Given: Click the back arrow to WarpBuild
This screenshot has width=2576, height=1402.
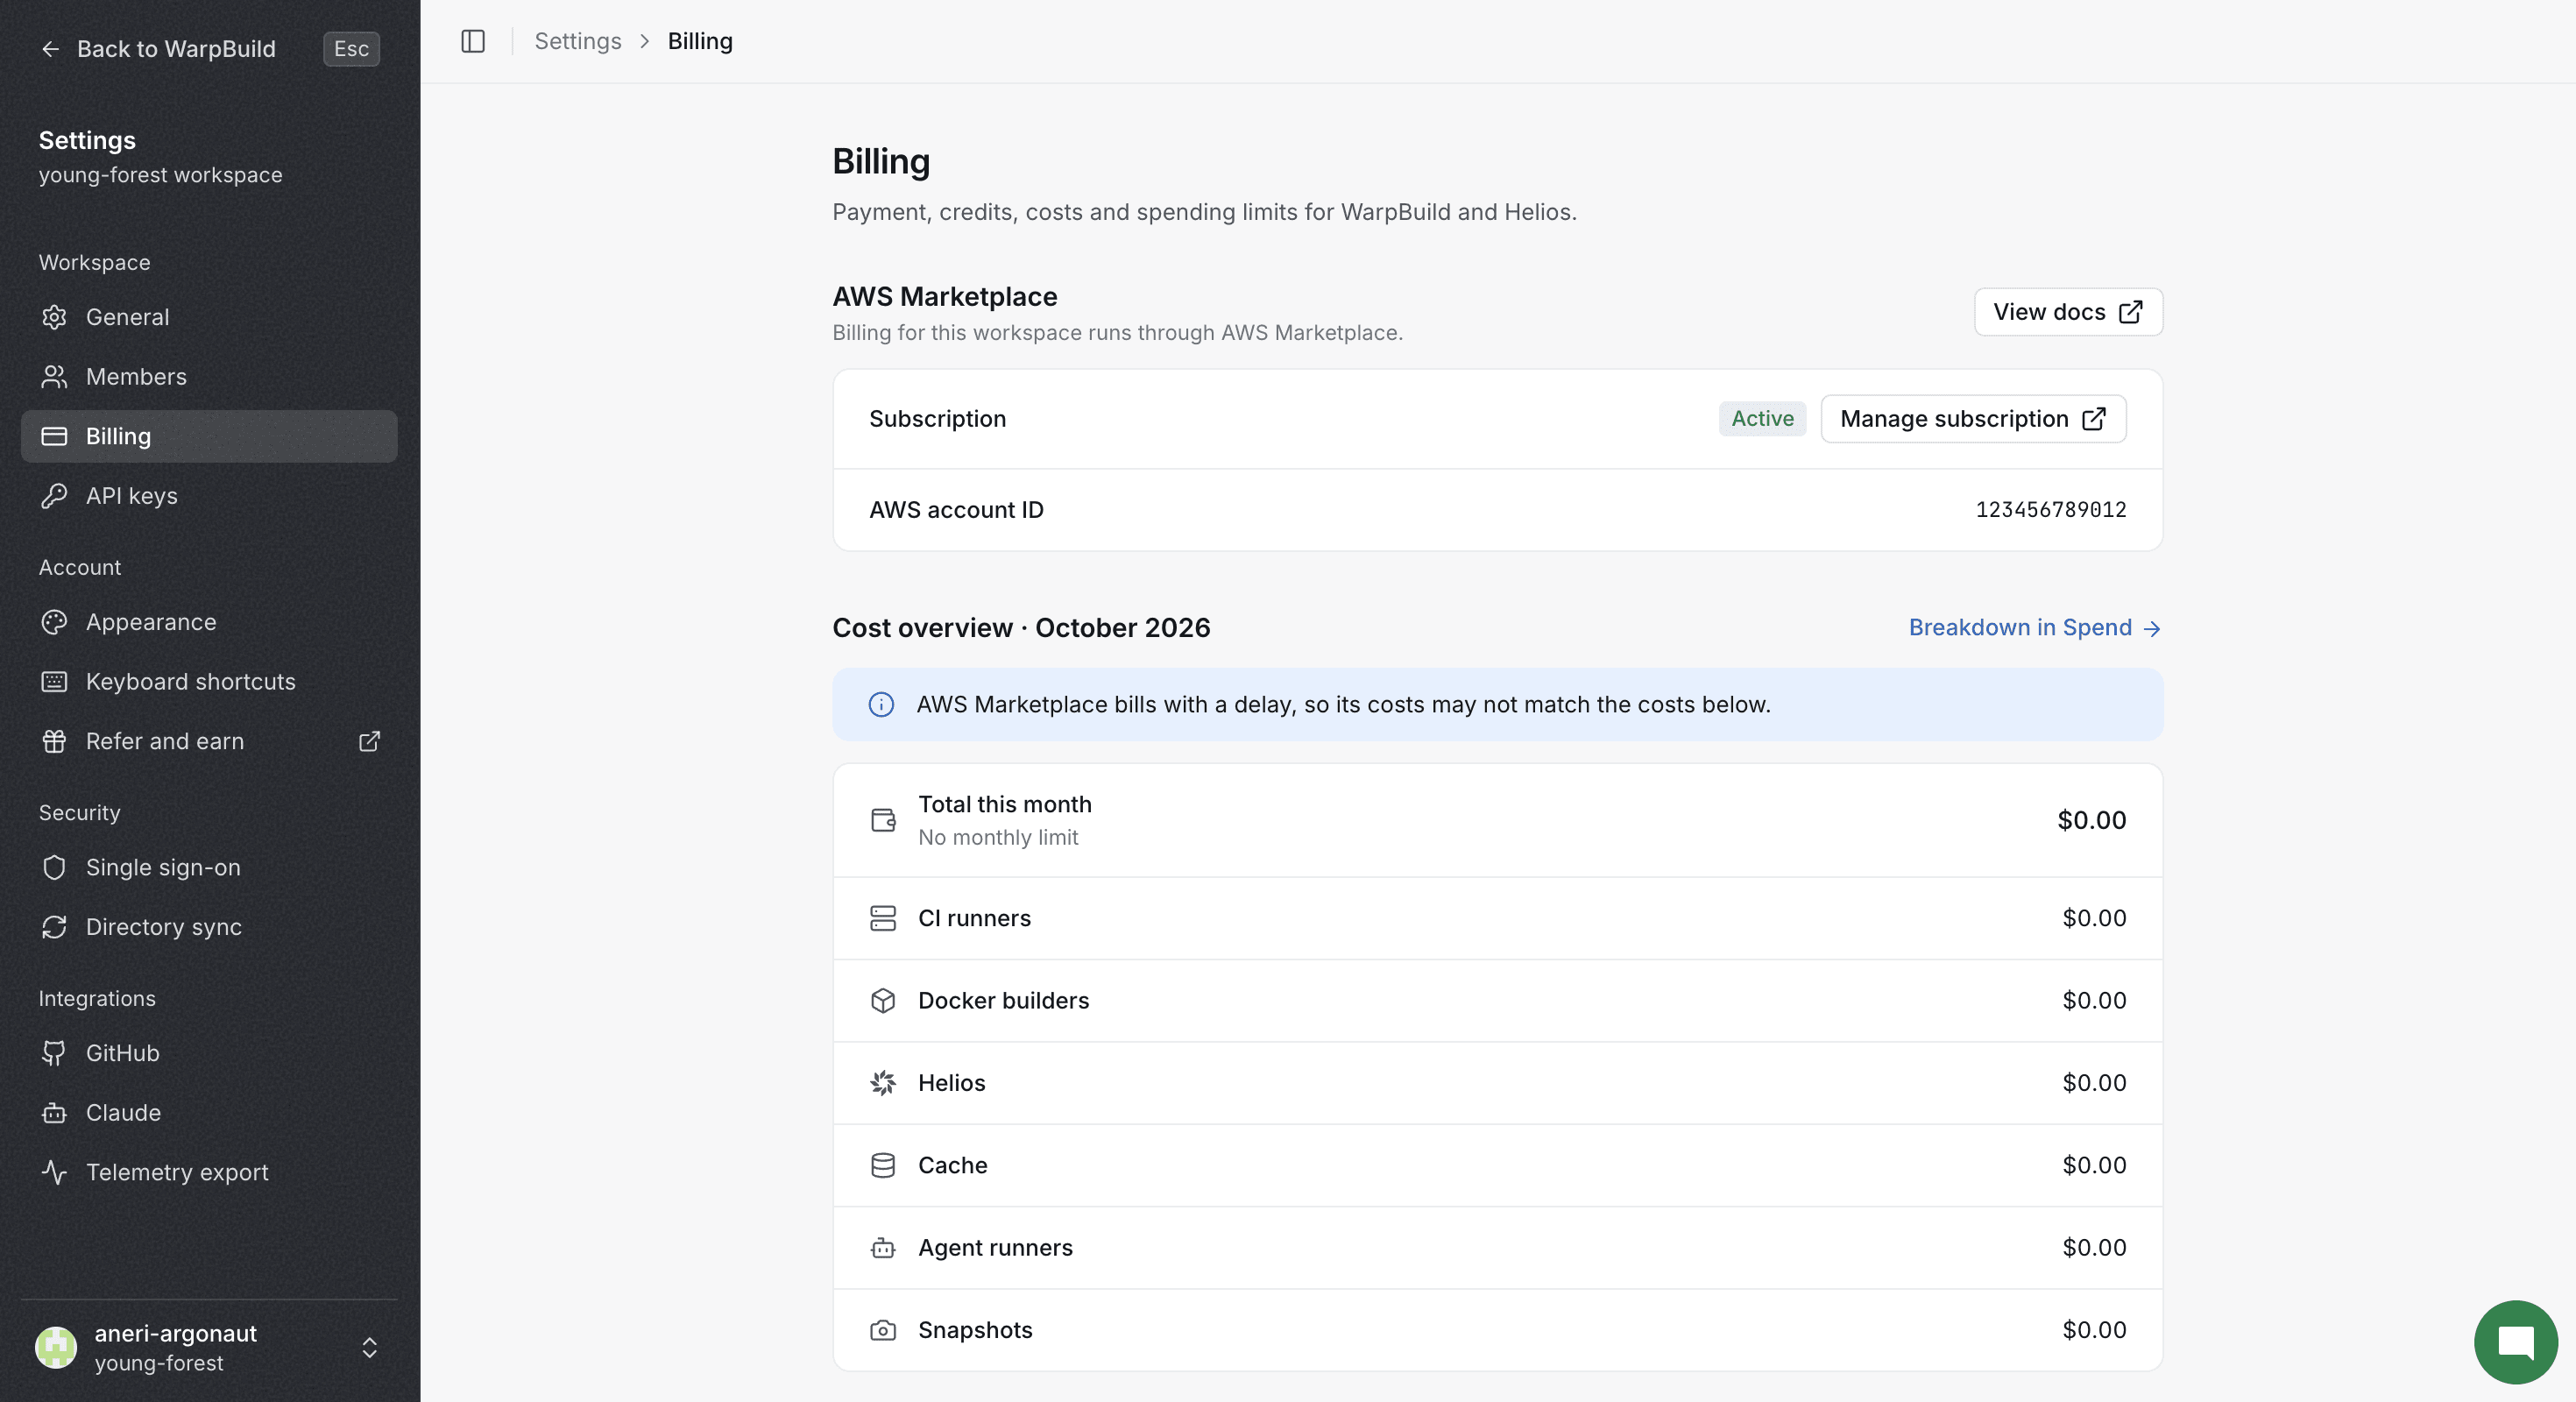Looking at the screenshot, I should pos(51,49).
